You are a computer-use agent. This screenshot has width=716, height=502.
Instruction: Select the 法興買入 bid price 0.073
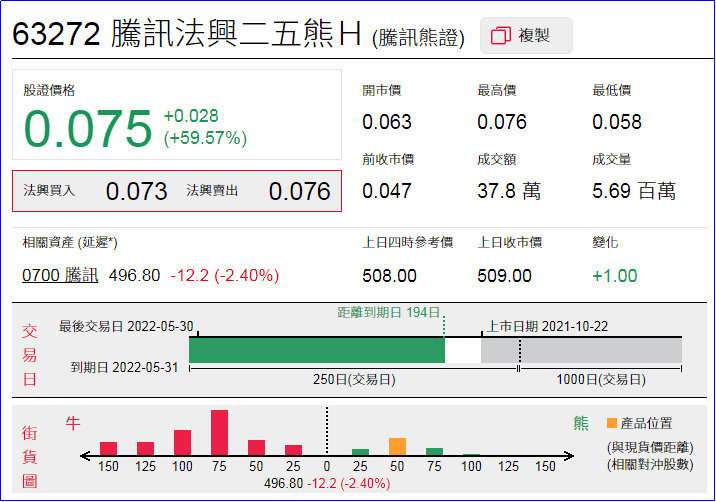coord(136,191)
